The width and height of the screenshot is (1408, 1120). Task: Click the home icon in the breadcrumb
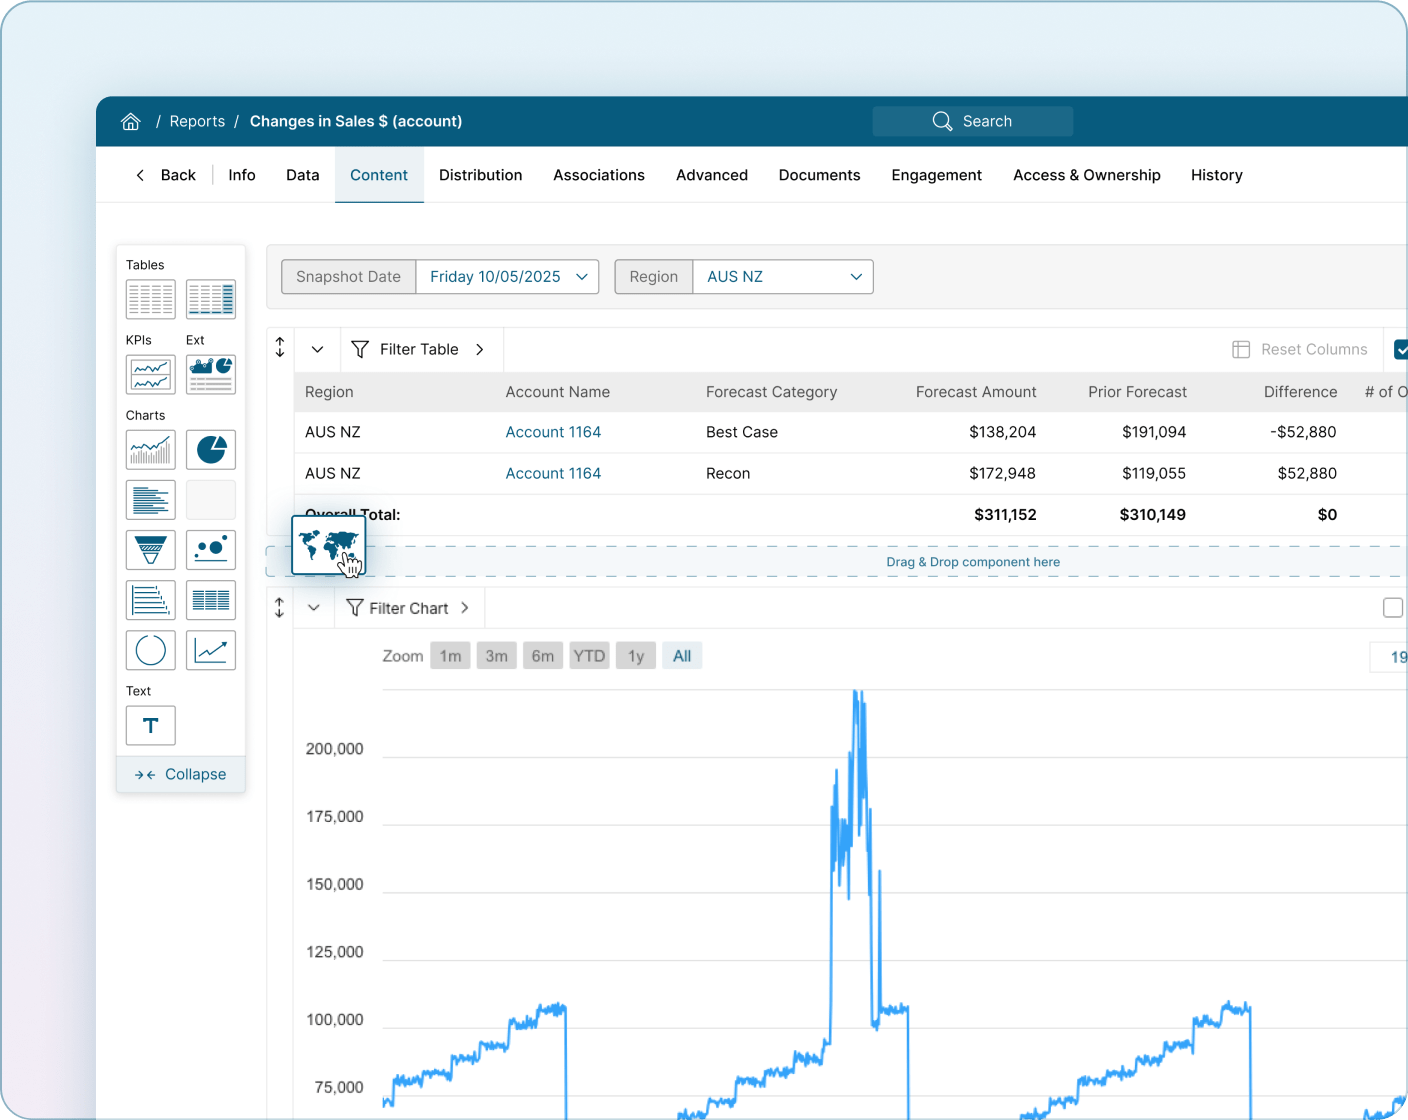(x=131, y=121)
